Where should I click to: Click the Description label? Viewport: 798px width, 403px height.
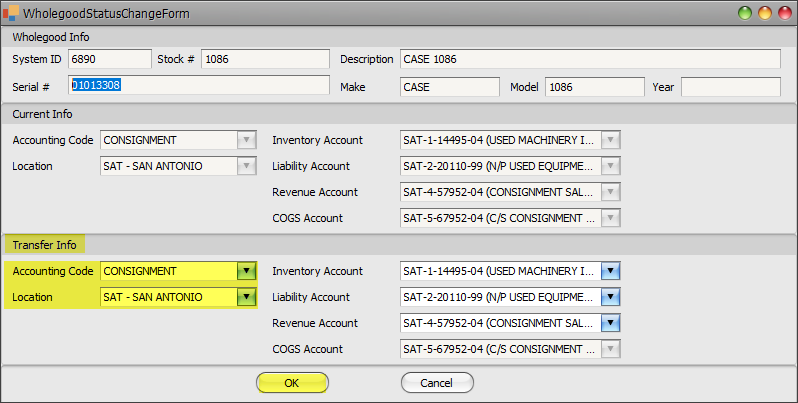(x=366, y=59)
